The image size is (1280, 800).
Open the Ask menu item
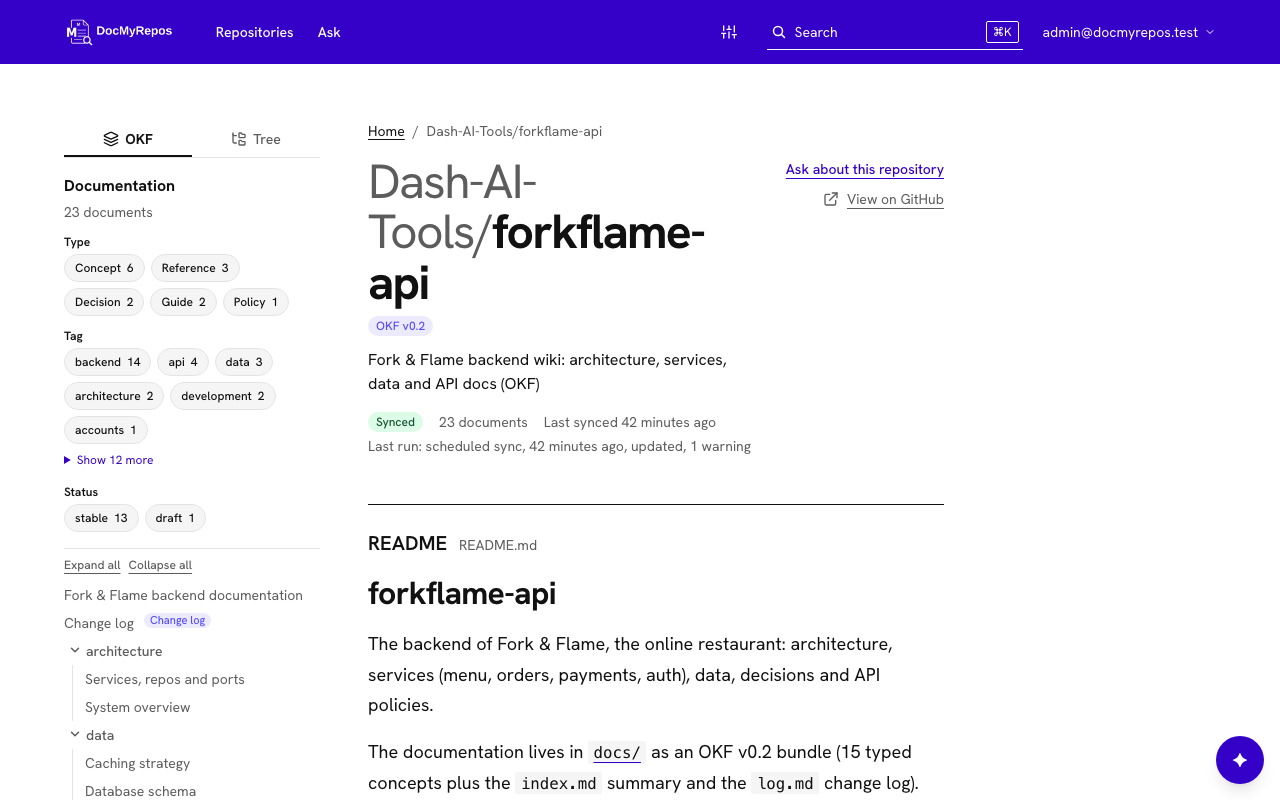point(329,32)
